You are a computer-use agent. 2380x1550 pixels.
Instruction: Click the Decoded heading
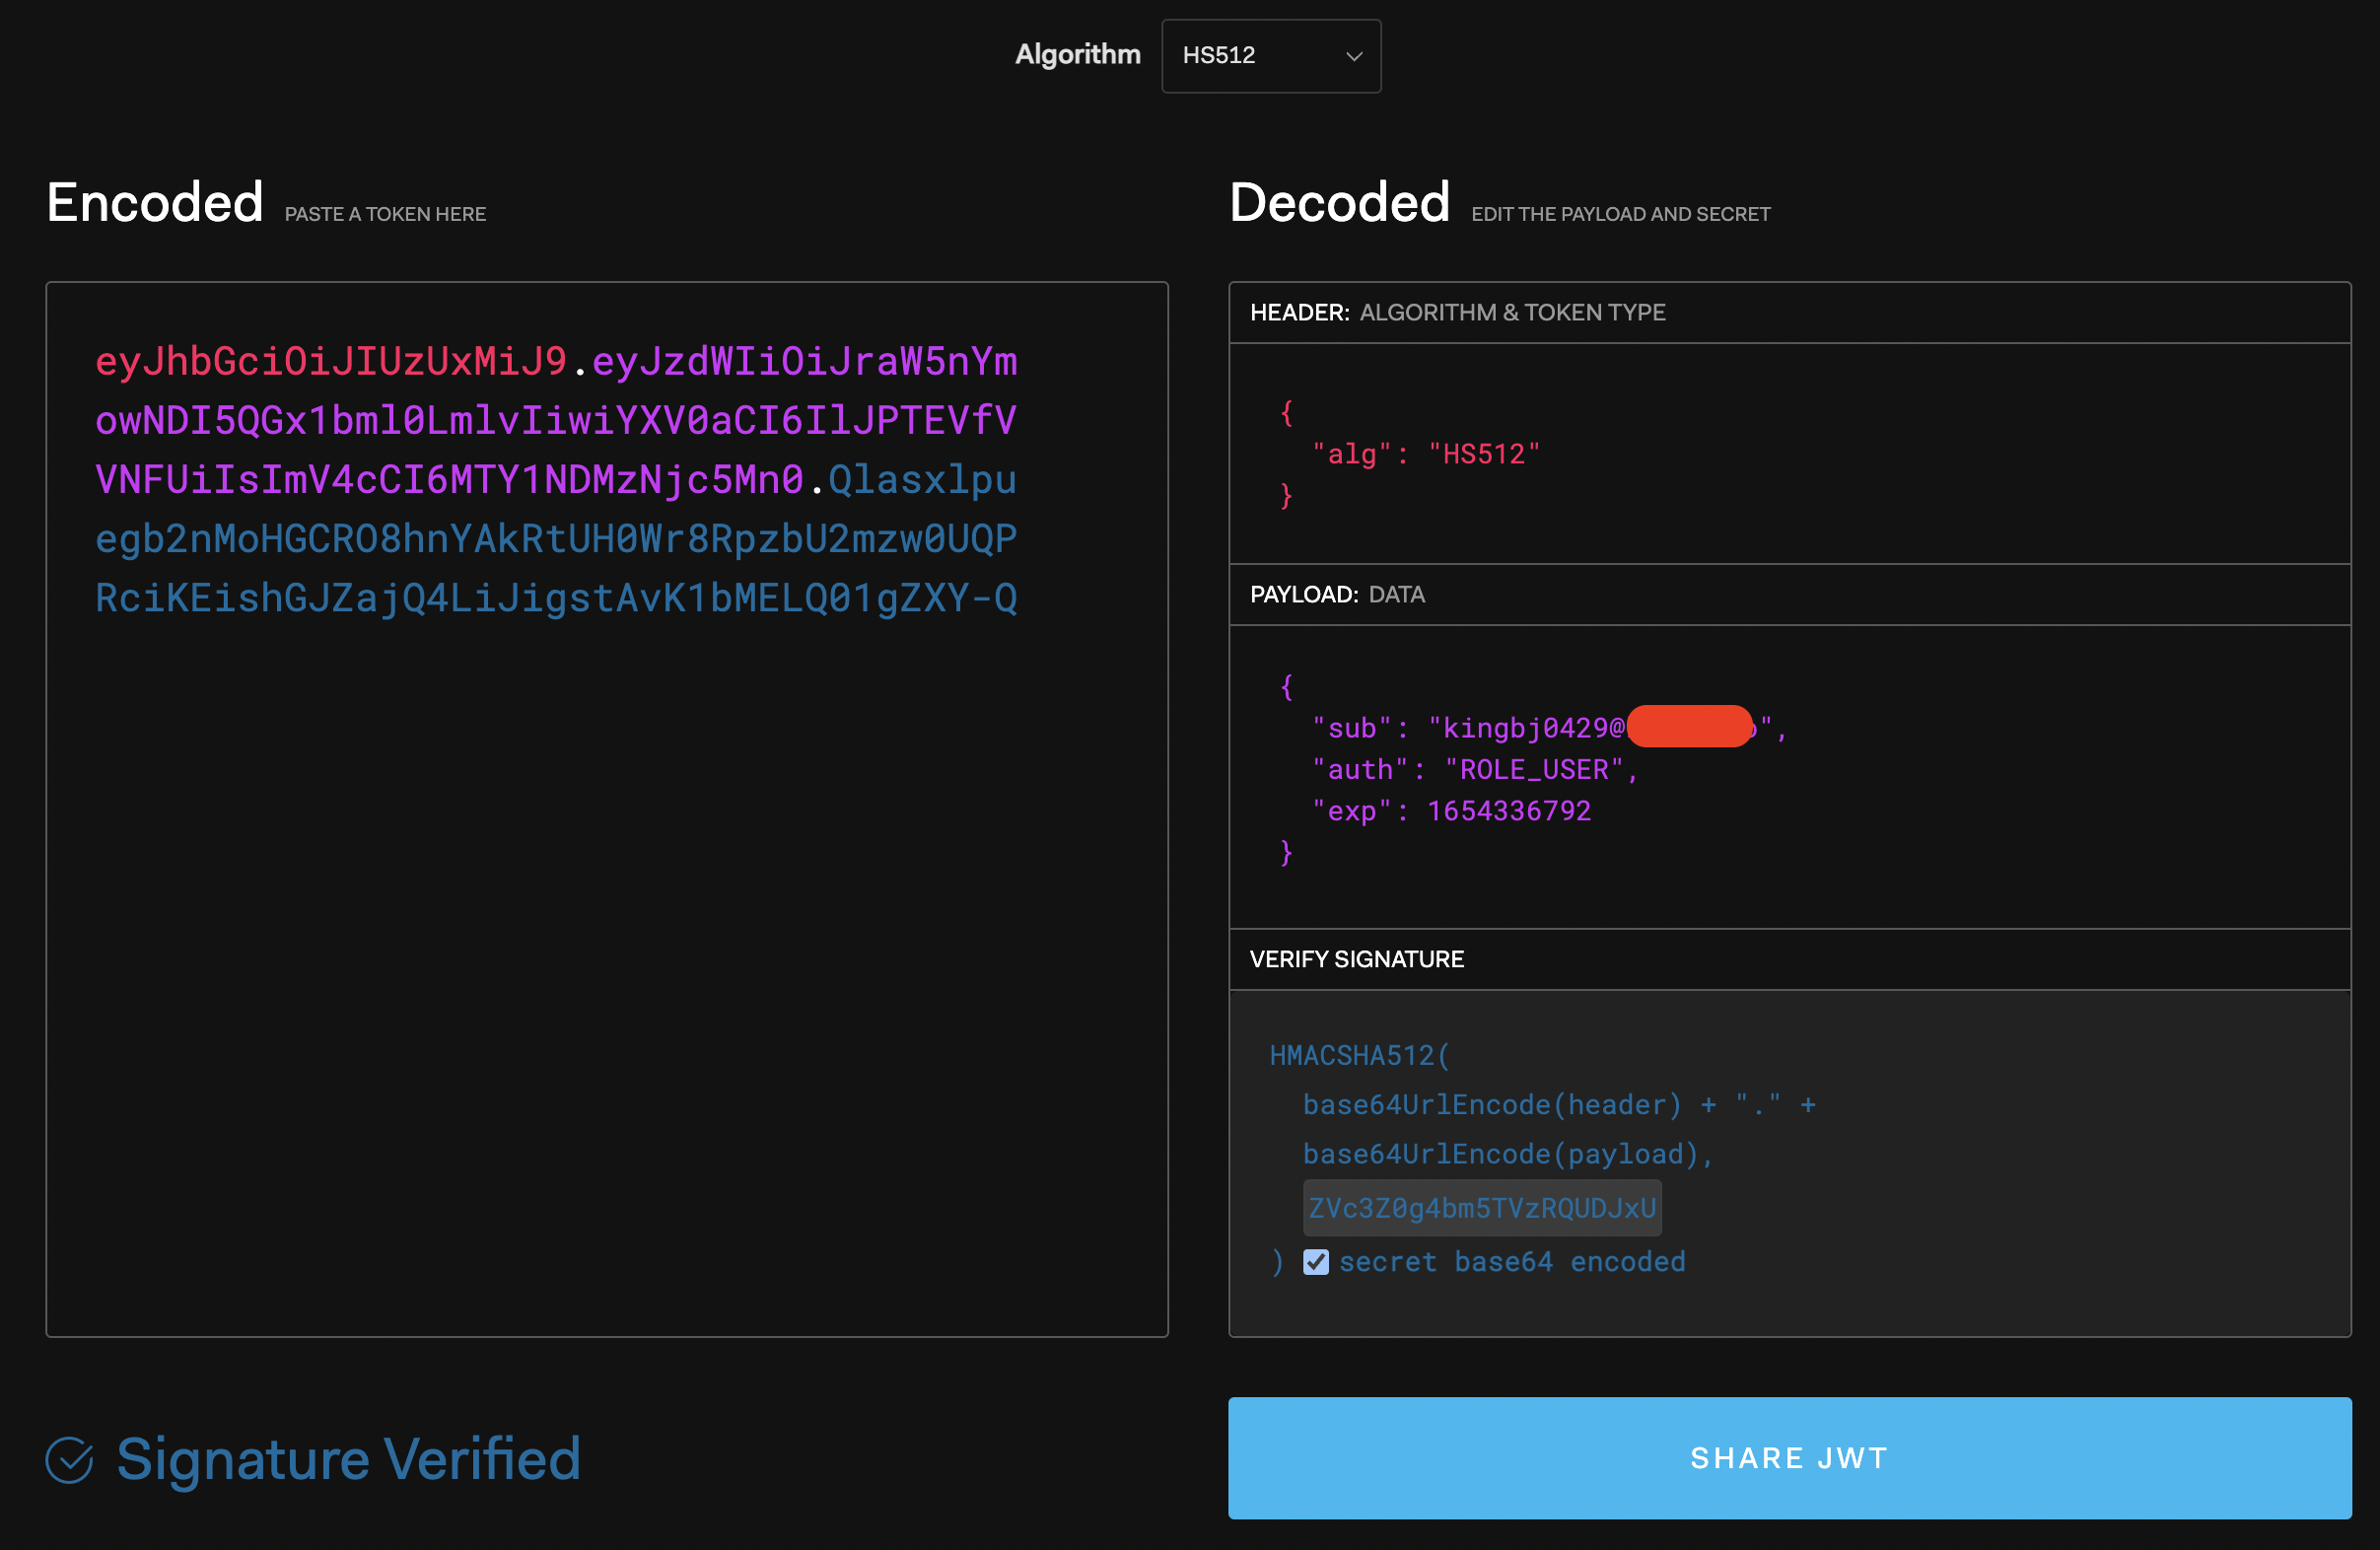pyautogui.click(x=1338, y=203)
